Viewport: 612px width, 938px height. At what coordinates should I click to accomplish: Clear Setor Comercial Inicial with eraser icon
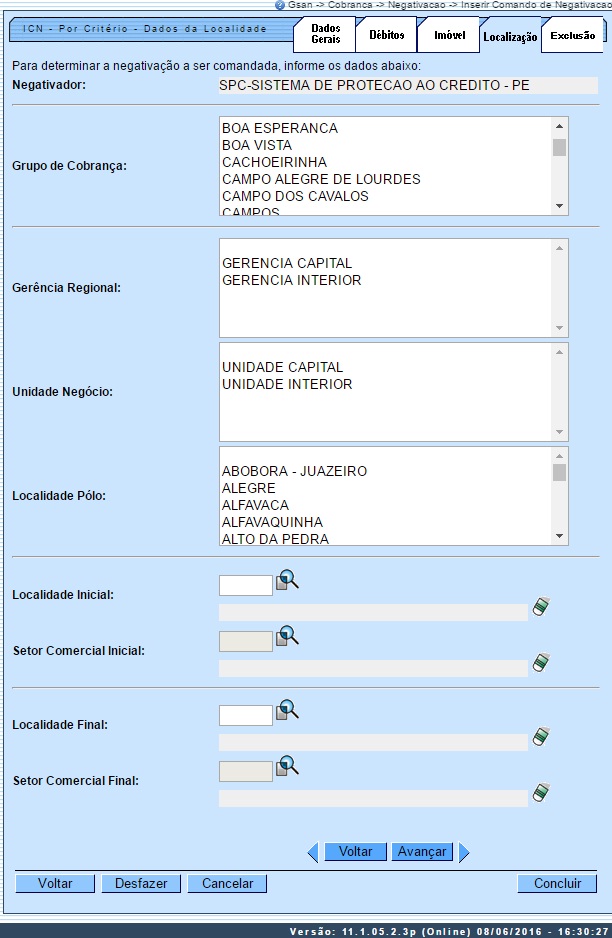coord(541,663)
